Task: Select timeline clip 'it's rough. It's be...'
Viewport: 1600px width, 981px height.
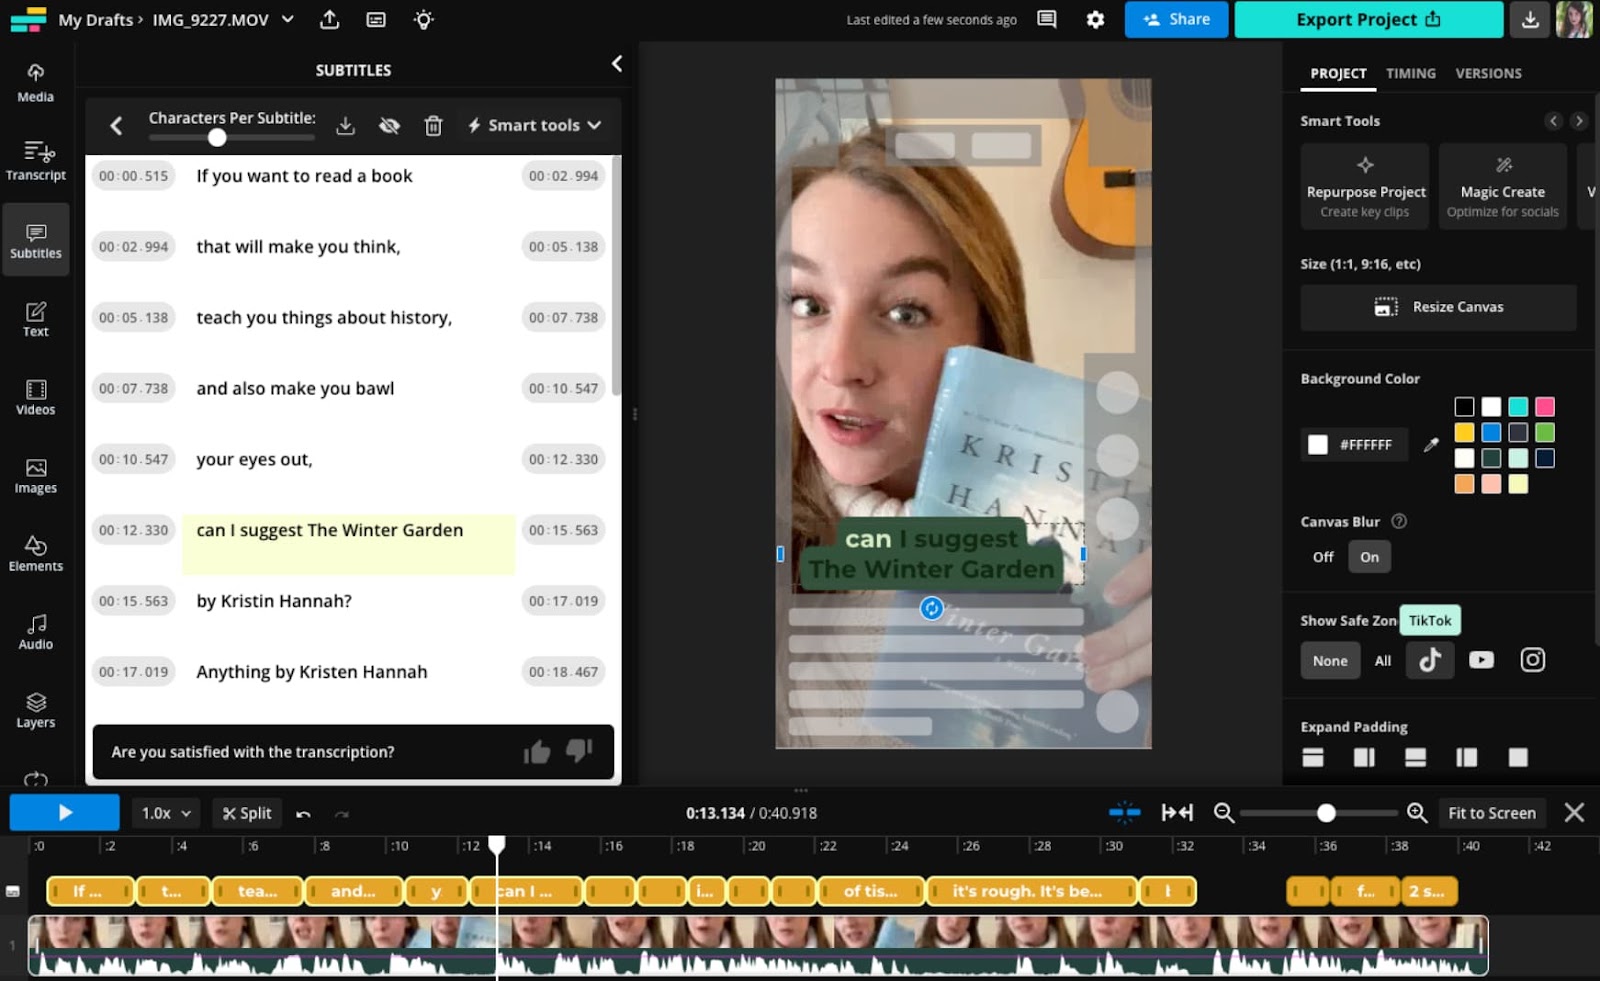Action: coord(1032,891)
